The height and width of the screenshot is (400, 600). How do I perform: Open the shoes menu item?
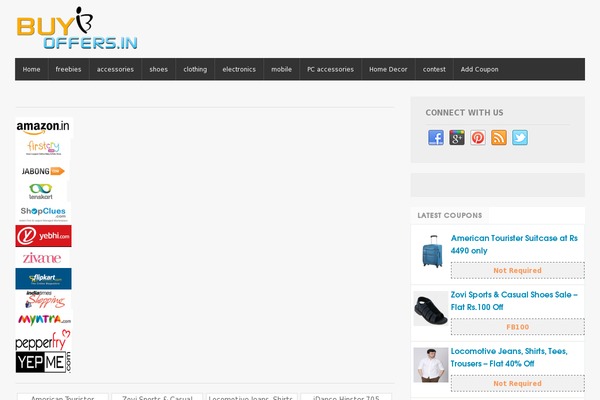158,69
